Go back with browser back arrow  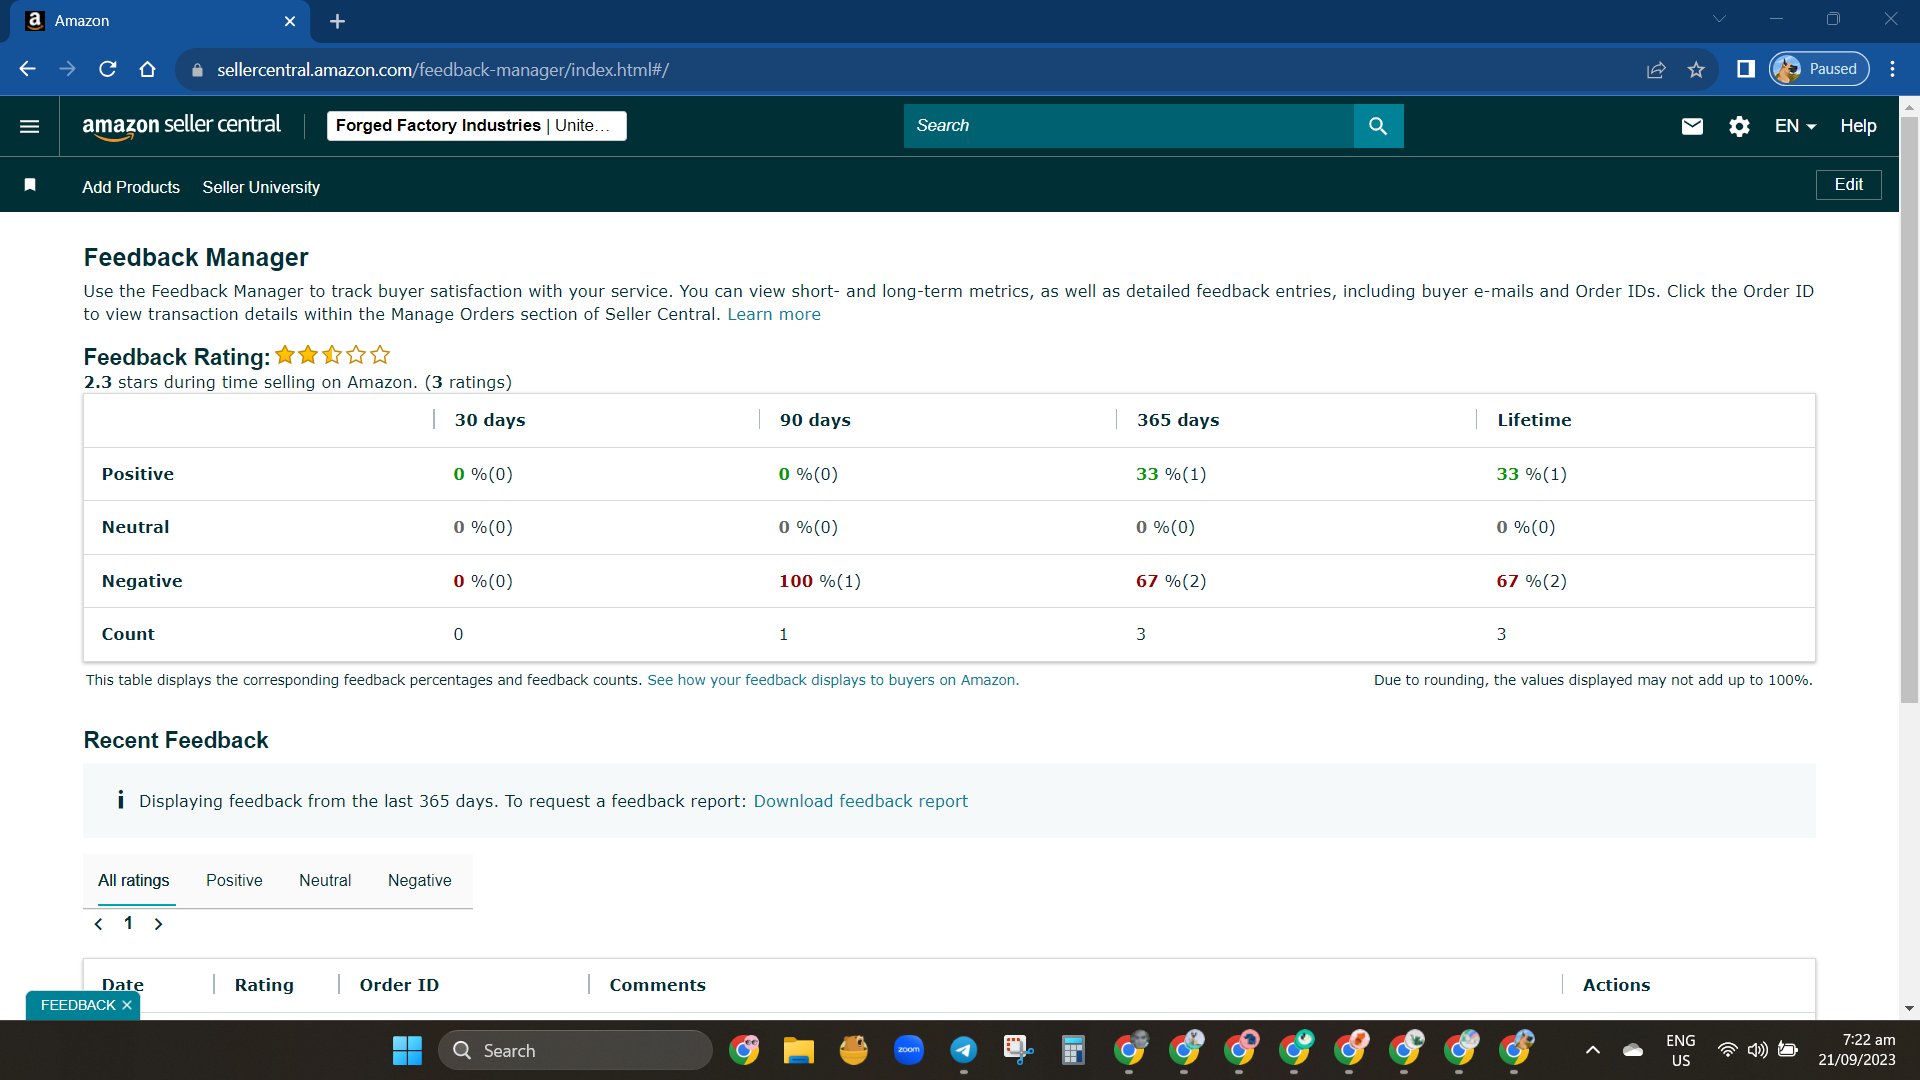coord(27,69)
